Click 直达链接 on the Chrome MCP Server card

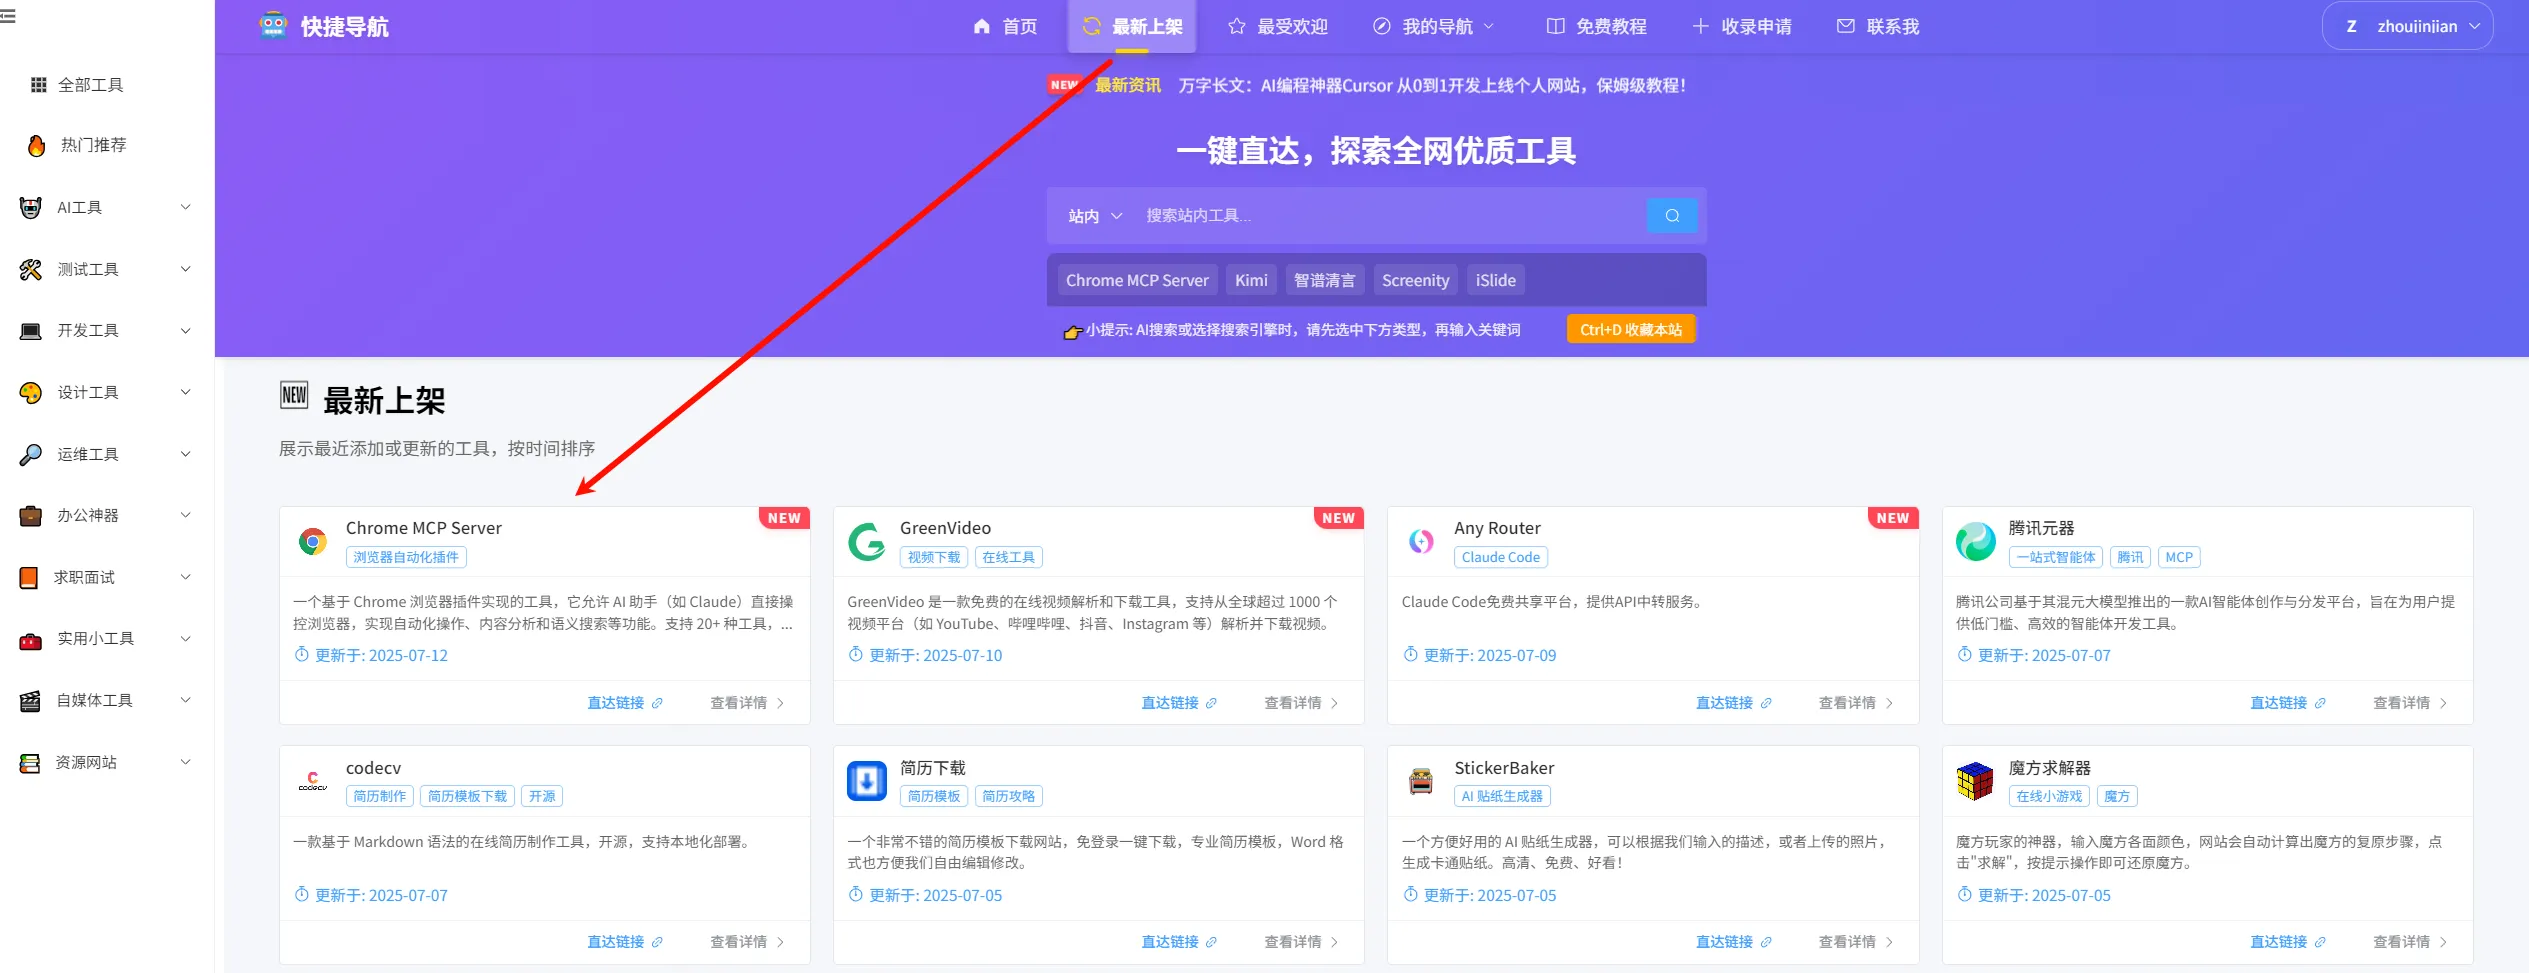(616, 702)
